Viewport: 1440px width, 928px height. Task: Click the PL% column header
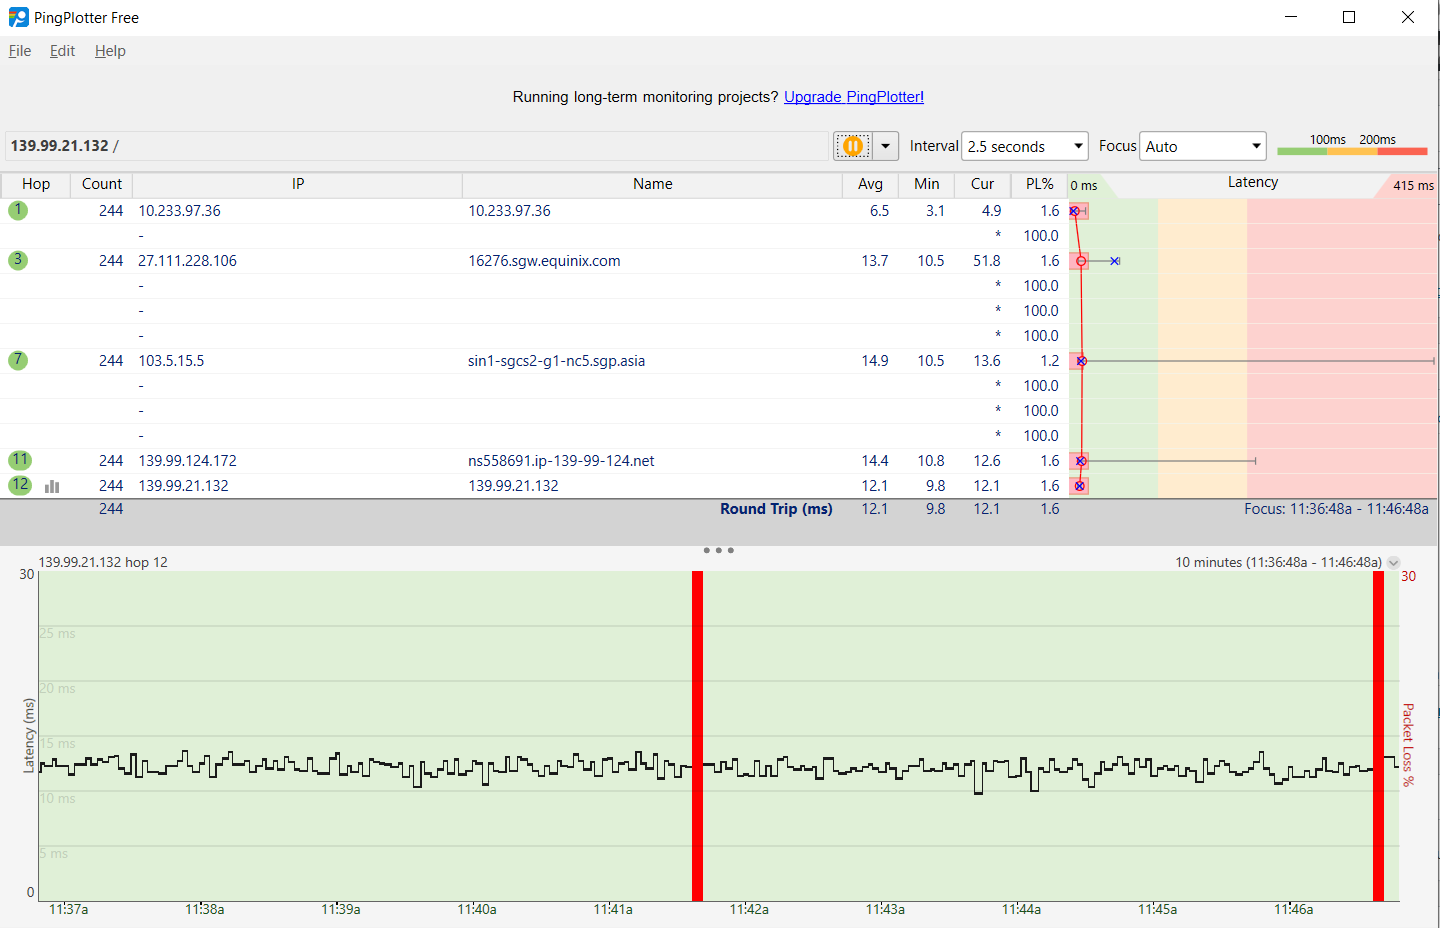point(1039,184)
